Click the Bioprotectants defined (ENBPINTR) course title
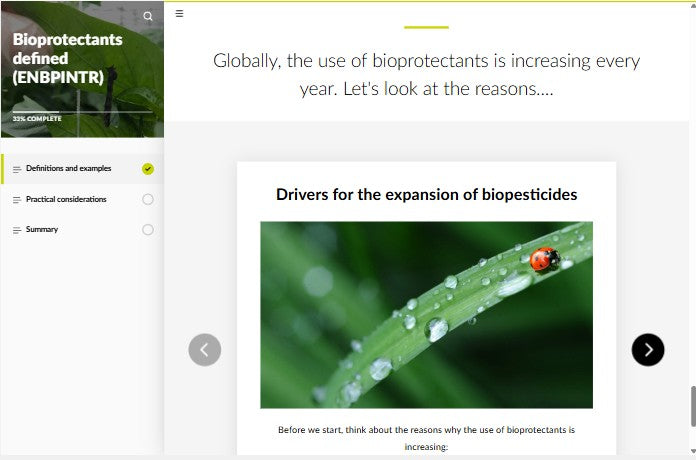Viewport: 696px width, 460px height. pyautogui.click(x=67, y=58)
